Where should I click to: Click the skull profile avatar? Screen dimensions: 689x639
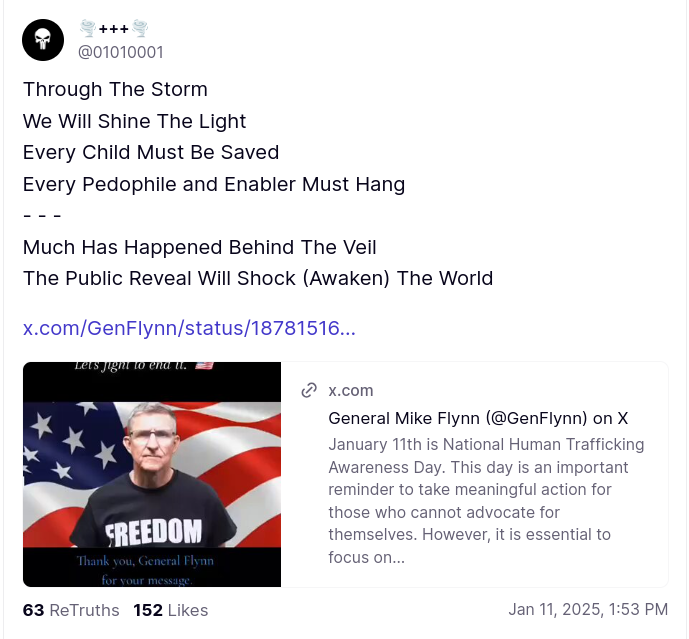click(43, 40)
